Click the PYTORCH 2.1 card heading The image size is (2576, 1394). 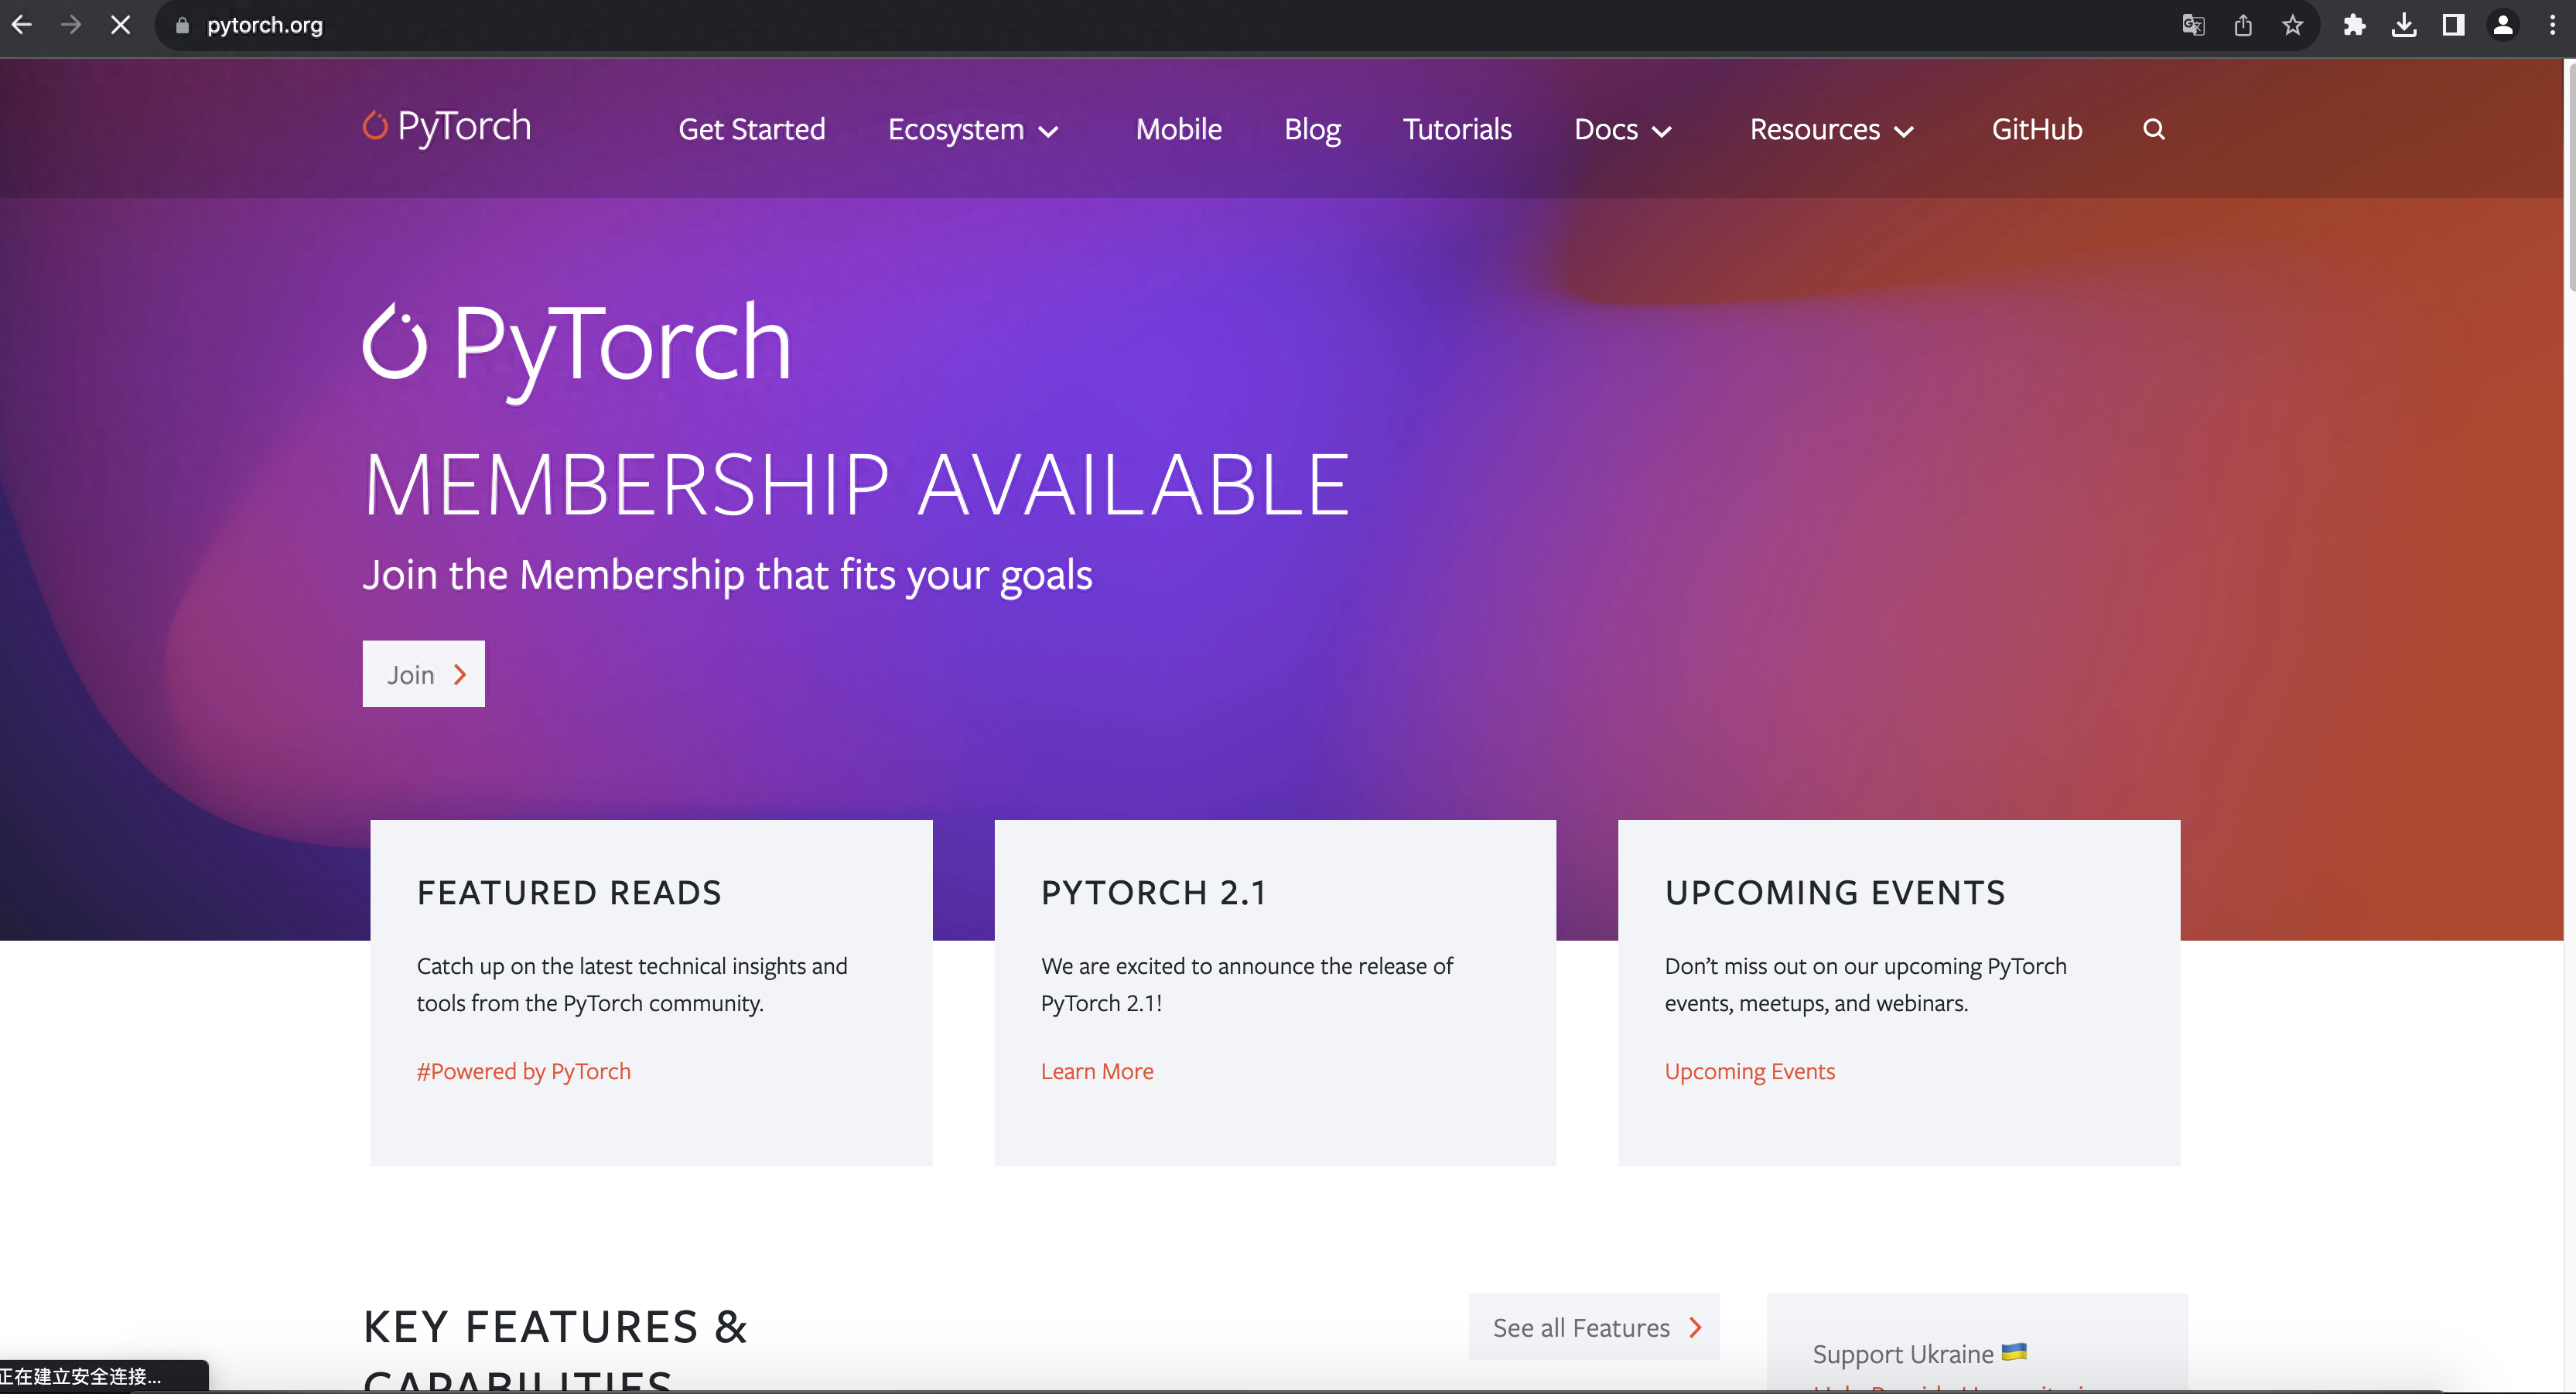[1154, 892]
